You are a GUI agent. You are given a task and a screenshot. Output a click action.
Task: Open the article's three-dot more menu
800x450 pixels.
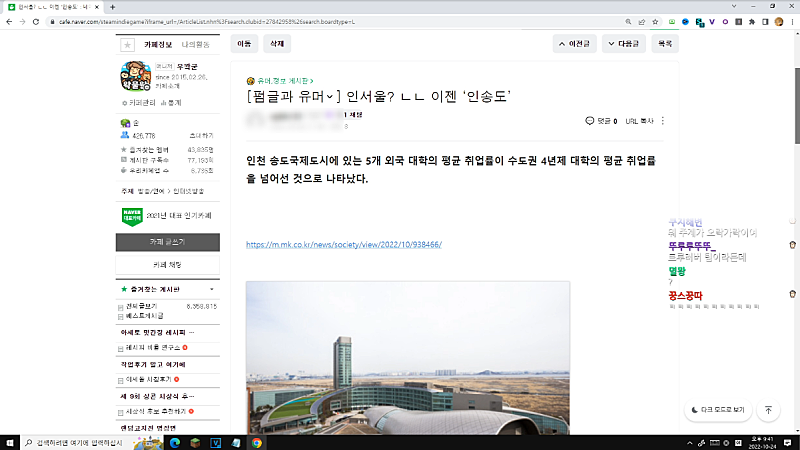(663, 121)
